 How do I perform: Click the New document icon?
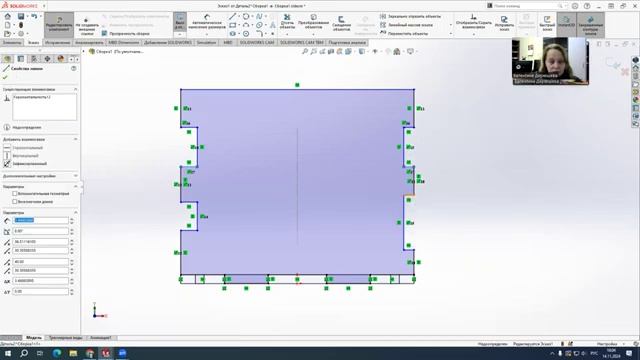click(x=7, y=25)
